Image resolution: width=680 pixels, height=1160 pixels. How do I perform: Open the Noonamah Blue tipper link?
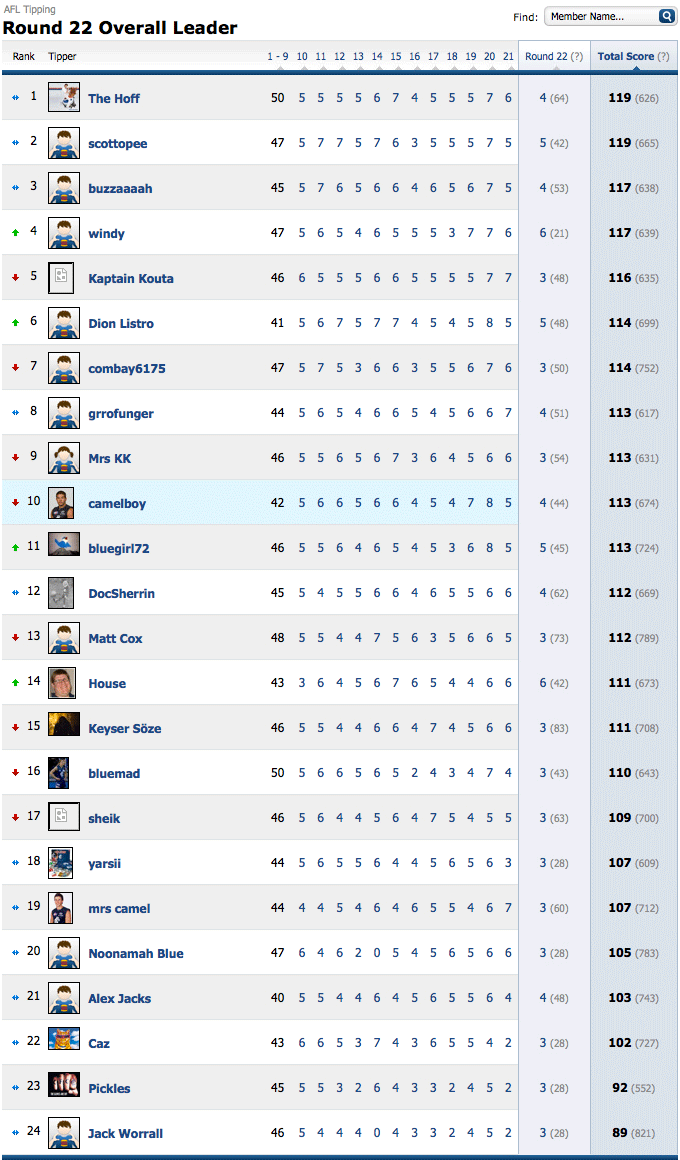(136, 953)
